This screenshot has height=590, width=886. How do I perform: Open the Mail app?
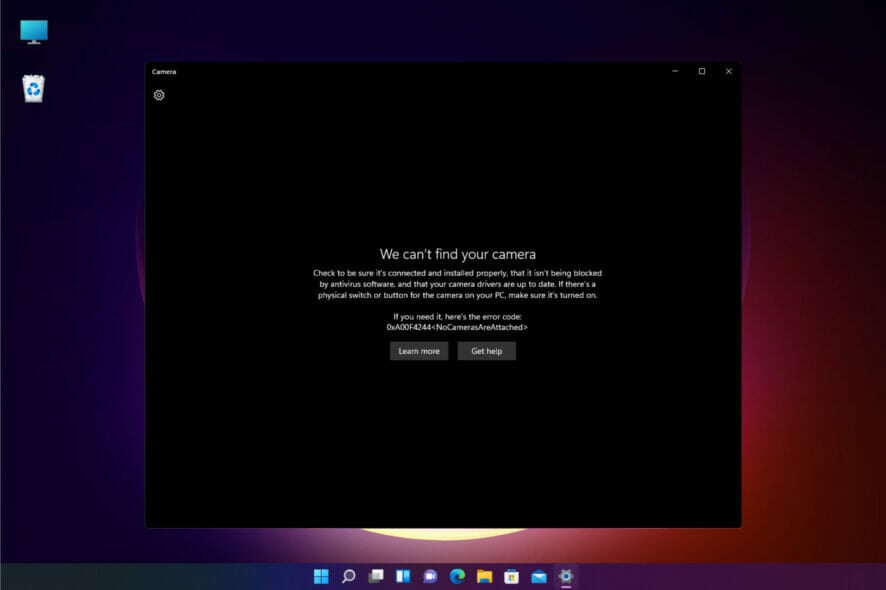pos(539,577)
